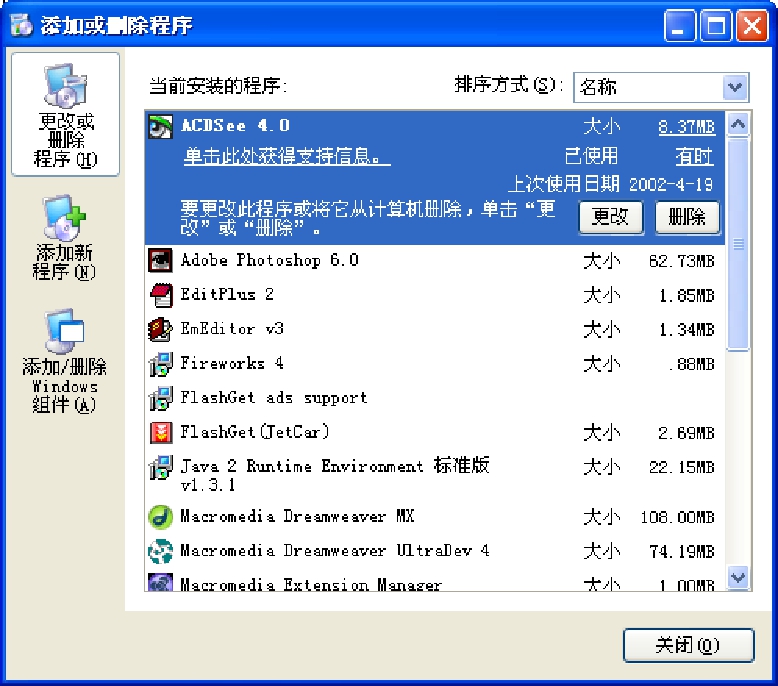Click the 当前安装的程序 label

[x=218, y=86]
